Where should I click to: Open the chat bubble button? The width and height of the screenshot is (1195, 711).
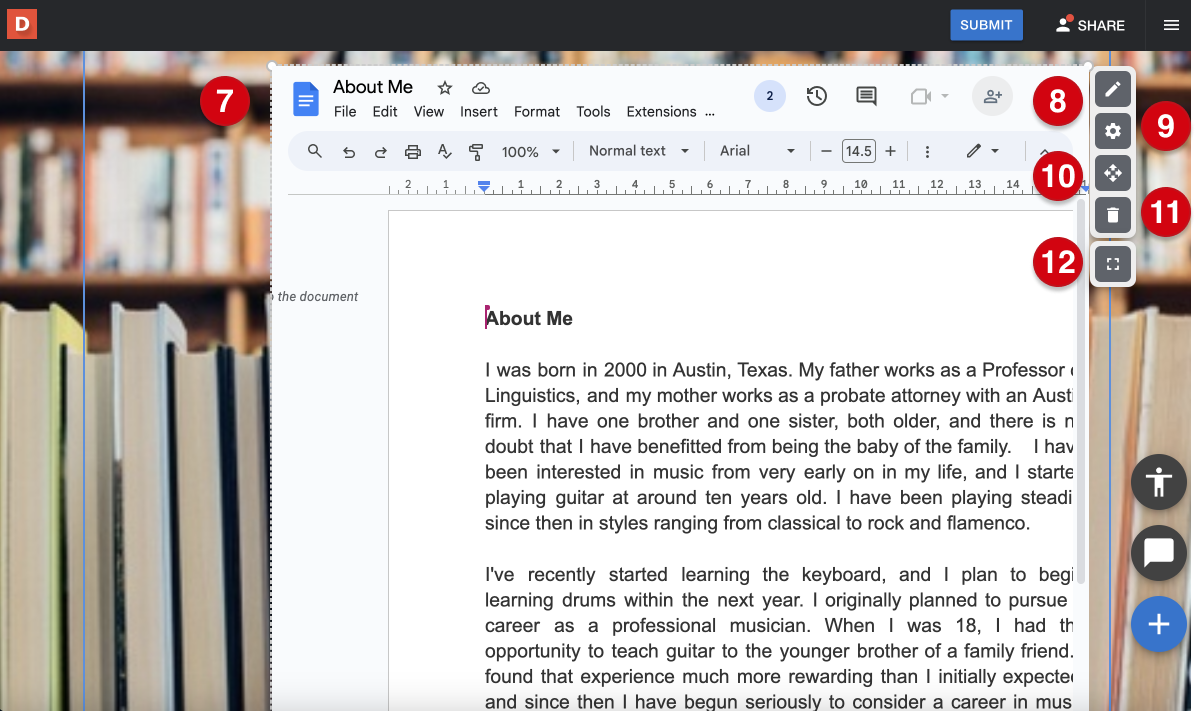[1158, 552]
